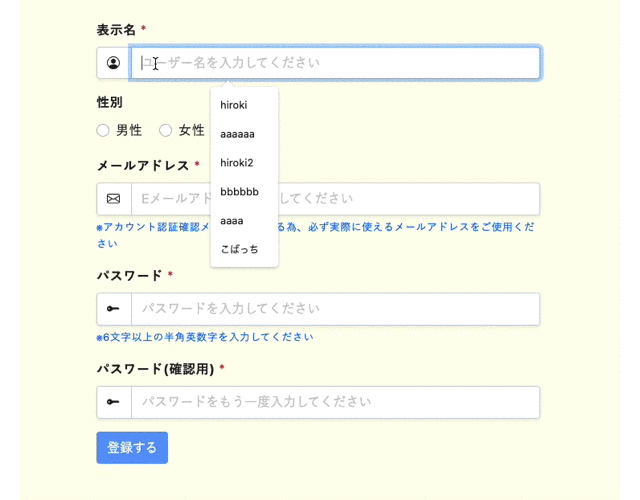Click the user avatar icon beside display name
This screenshot has width=640, height=500.
coord(113,63)
